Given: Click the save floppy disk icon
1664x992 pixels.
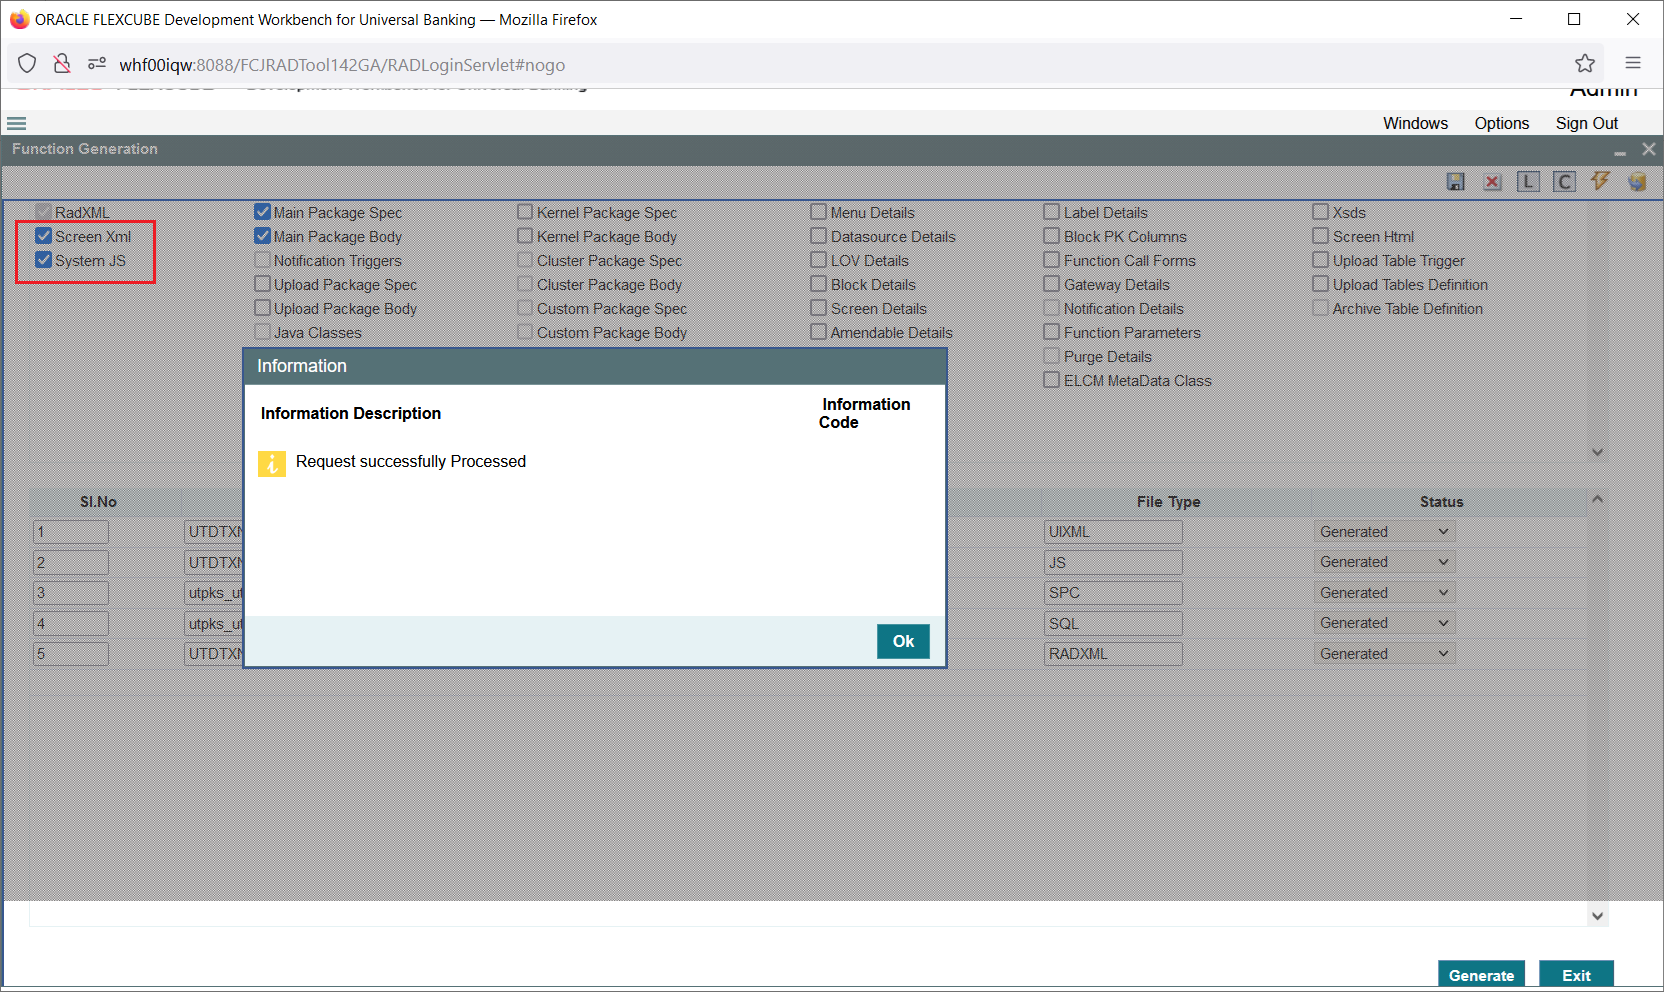Looking at the screenshot, I should [1456, 181].
